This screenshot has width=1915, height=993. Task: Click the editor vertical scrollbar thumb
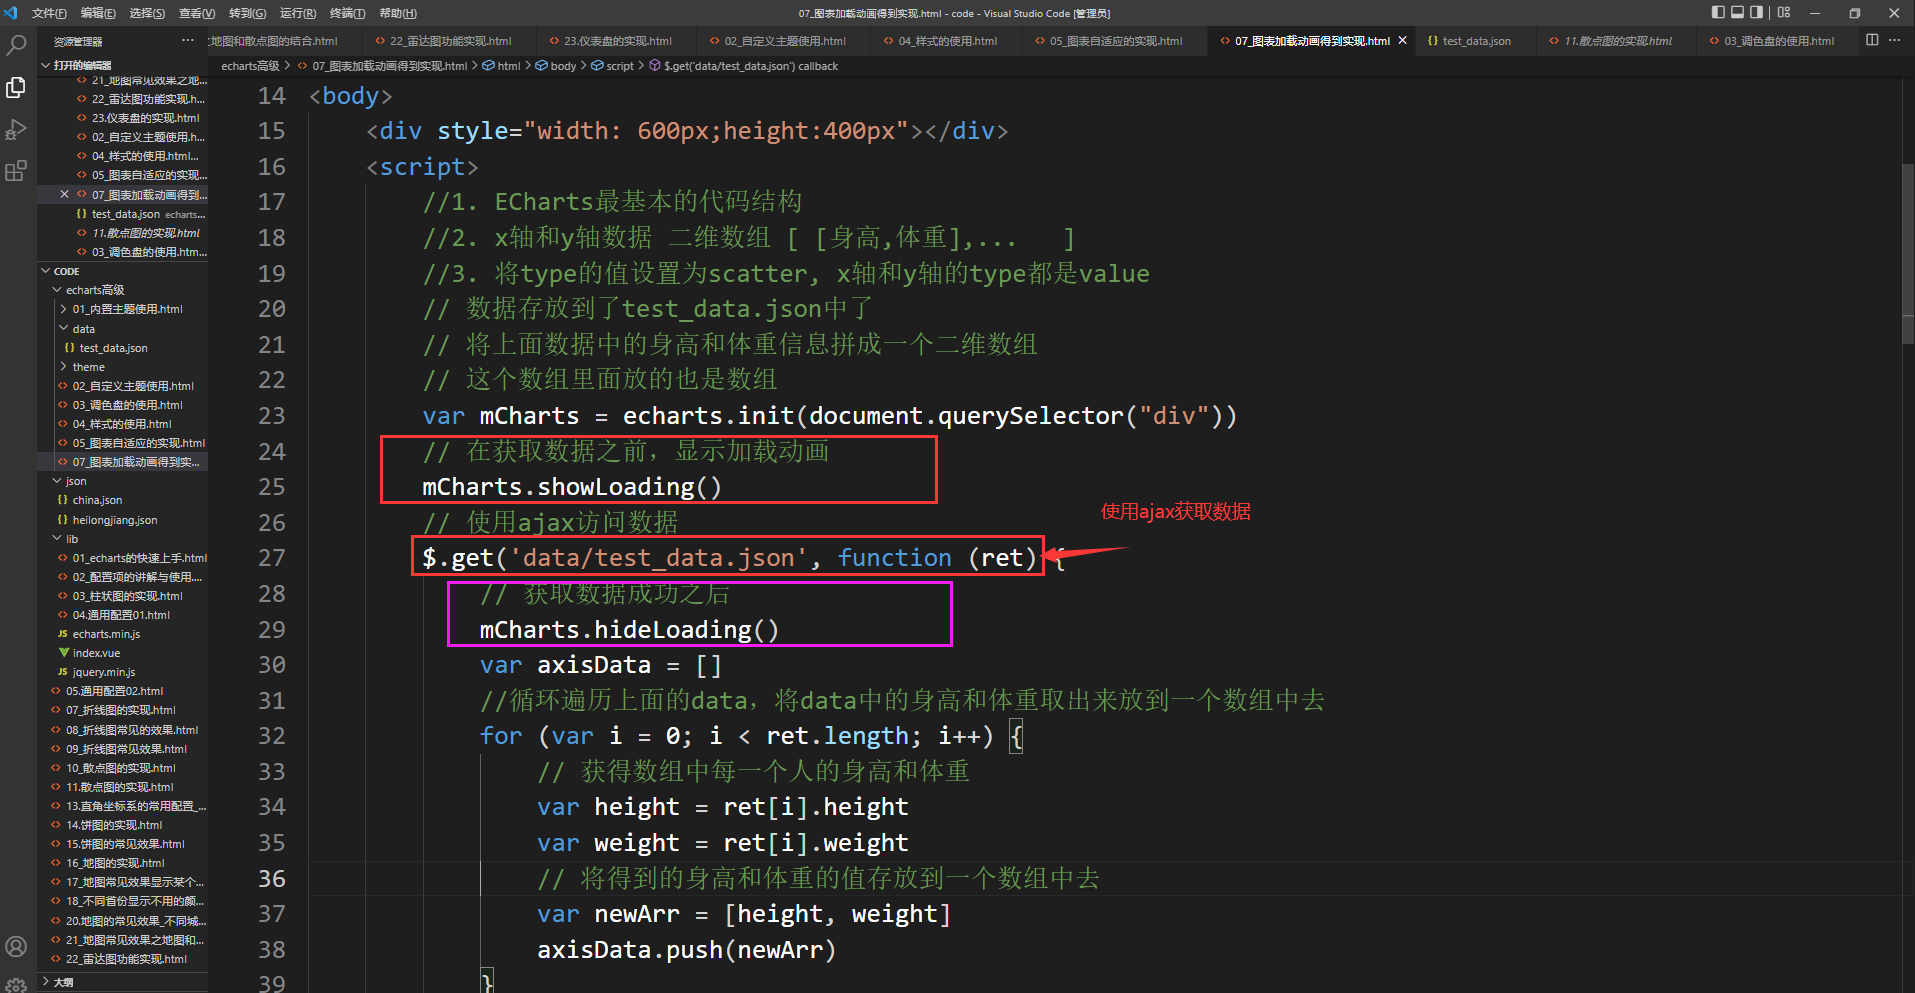1908,254
